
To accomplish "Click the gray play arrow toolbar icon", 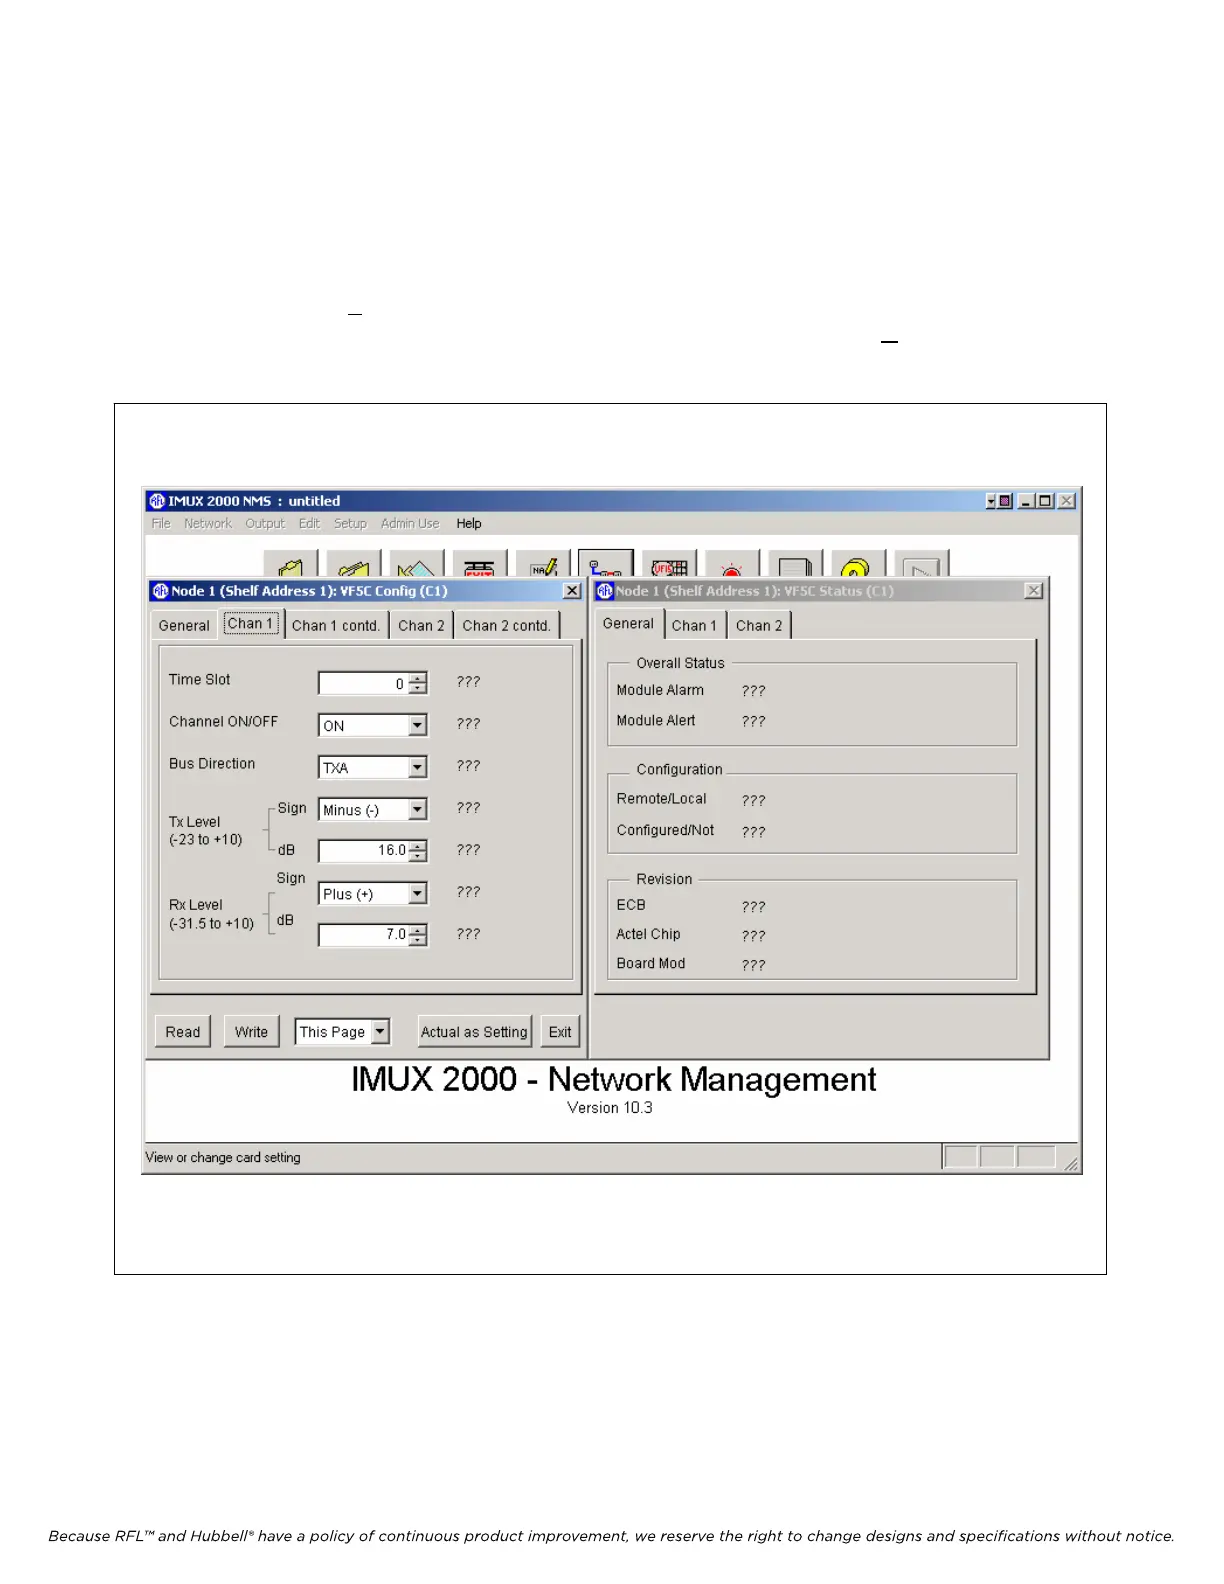I will (x=921, y=564).
